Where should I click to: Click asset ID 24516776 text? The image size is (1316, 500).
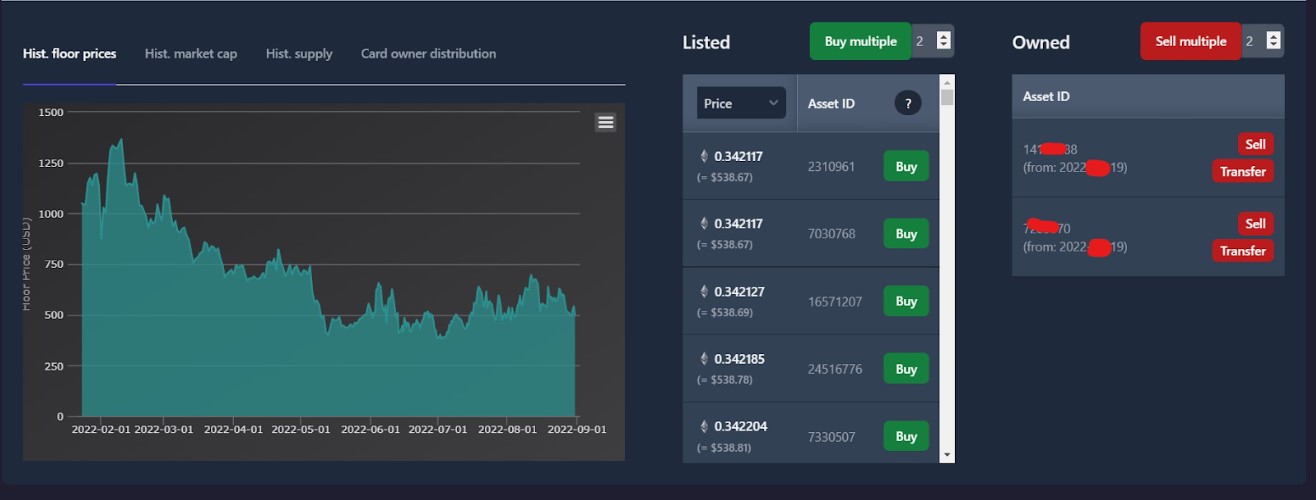click(835, 368)
